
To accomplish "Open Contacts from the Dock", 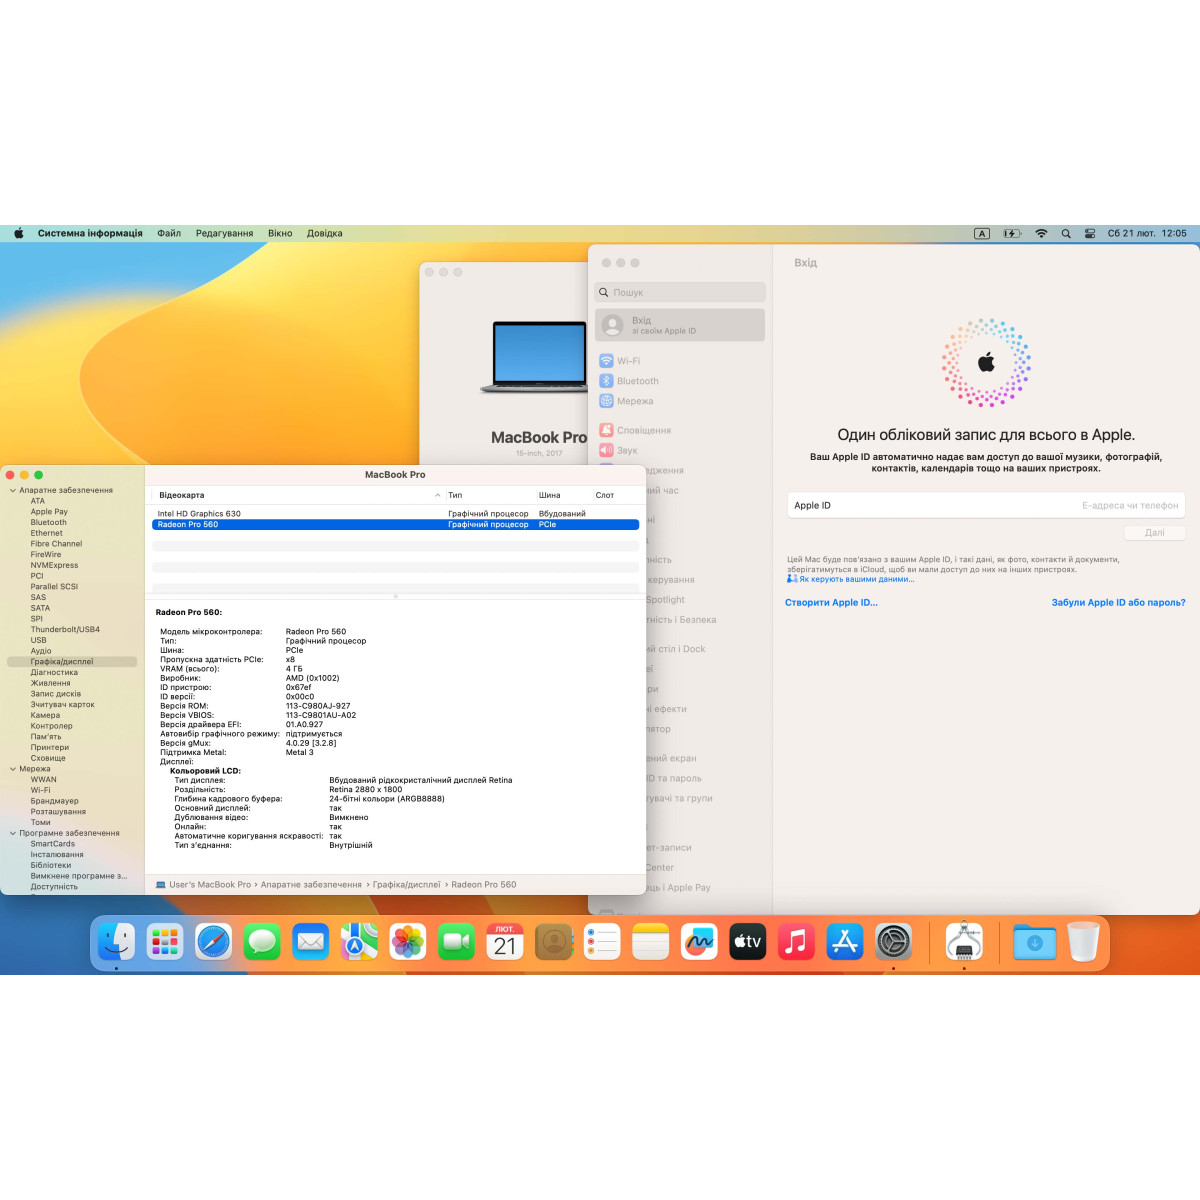I will 553,941.
